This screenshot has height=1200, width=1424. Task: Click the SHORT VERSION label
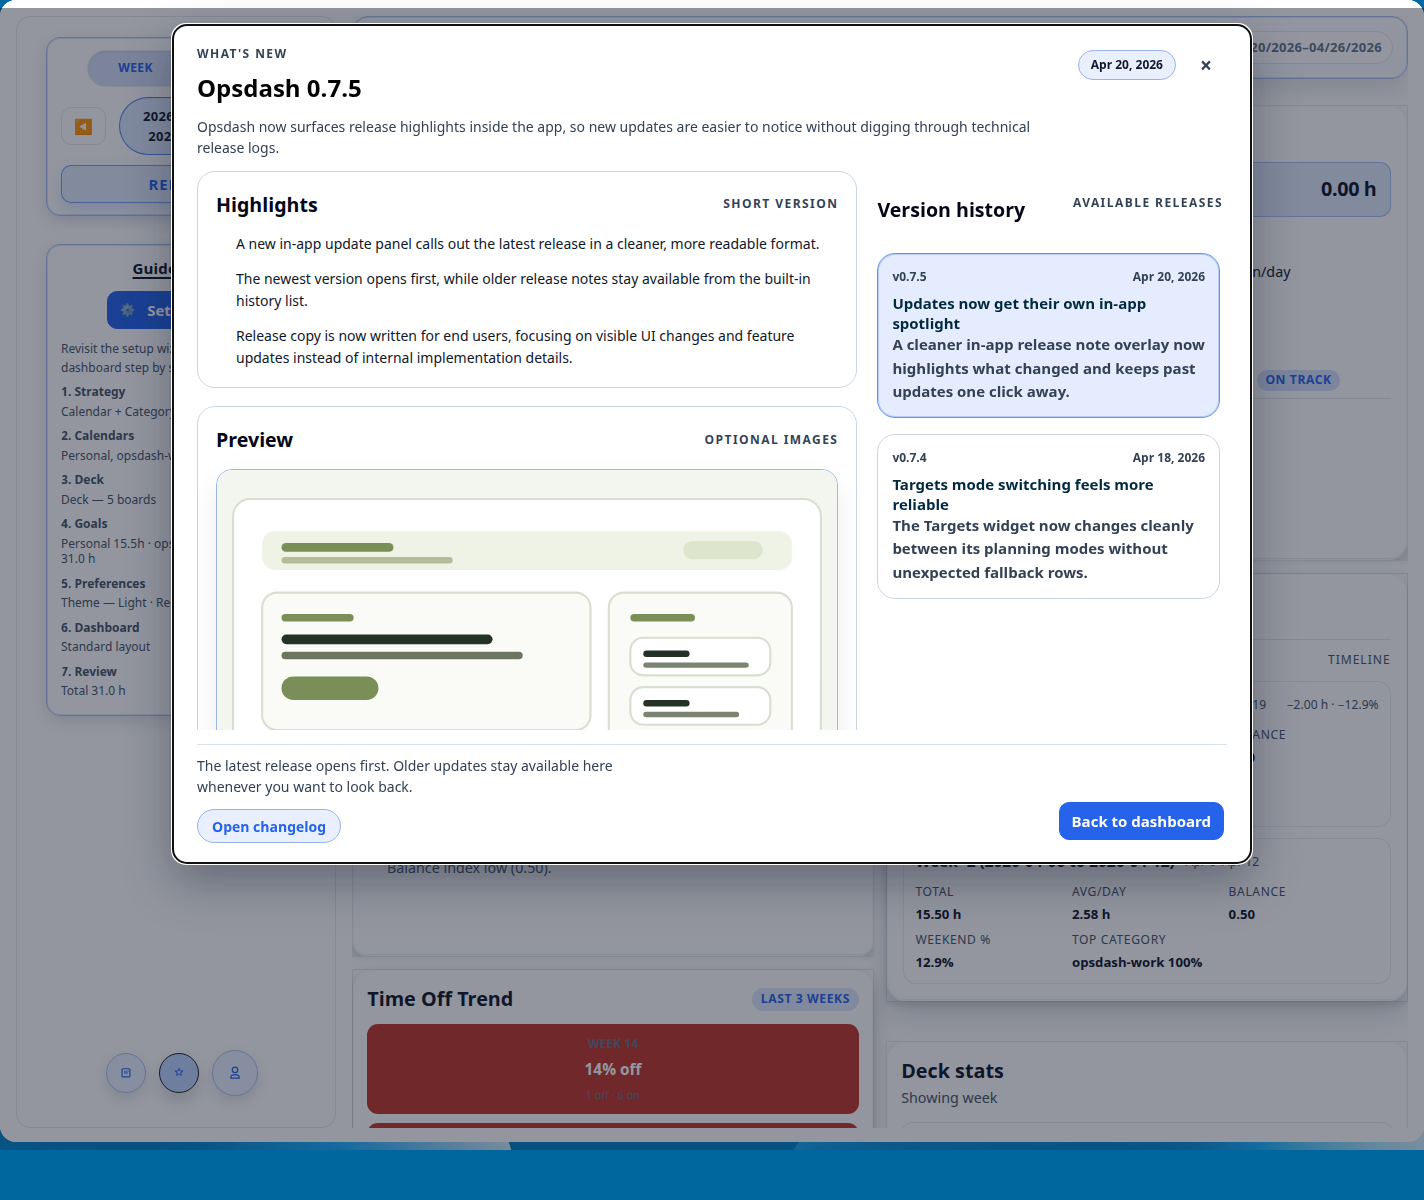(x=780, y=204)
